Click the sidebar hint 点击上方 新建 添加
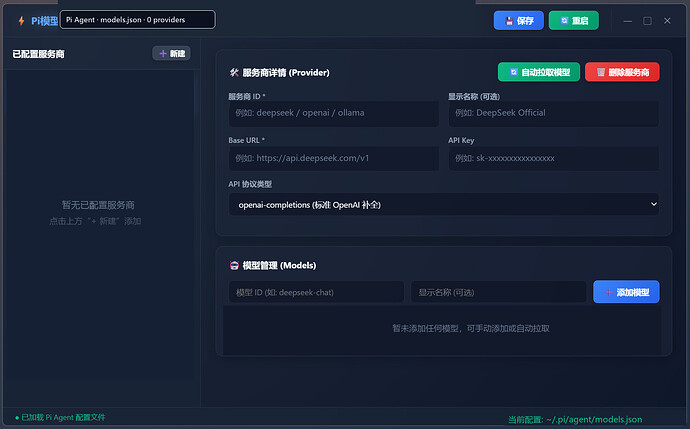 95,221
